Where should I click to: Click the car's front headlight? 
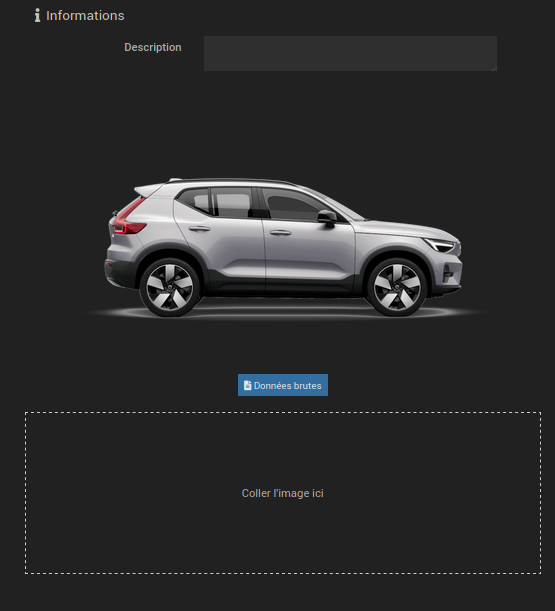440,245
